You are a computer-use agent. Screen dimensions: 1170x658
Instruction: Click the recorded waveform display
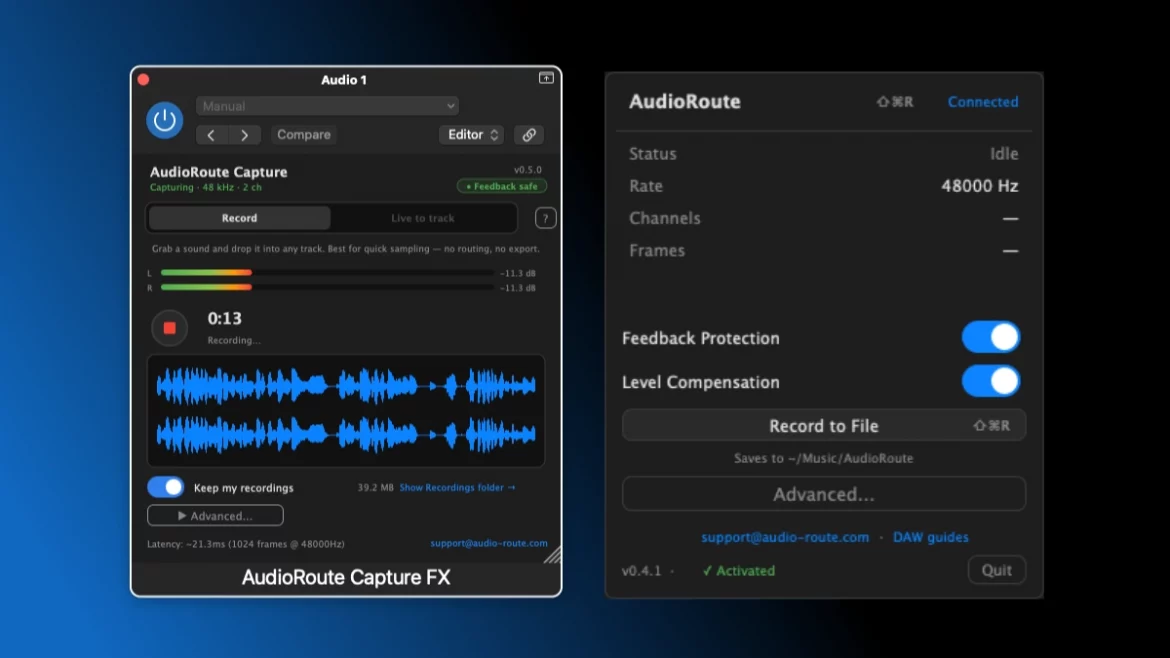346,411
